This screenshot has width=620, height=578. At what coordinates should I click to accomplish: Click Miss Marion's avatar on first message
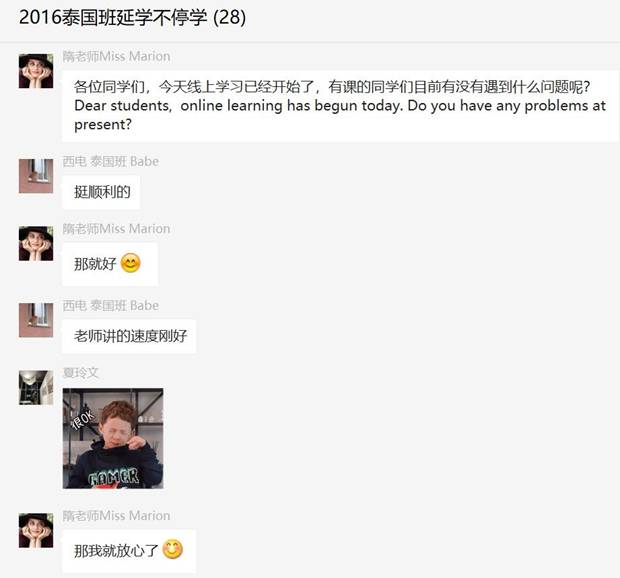coord(36,71)
